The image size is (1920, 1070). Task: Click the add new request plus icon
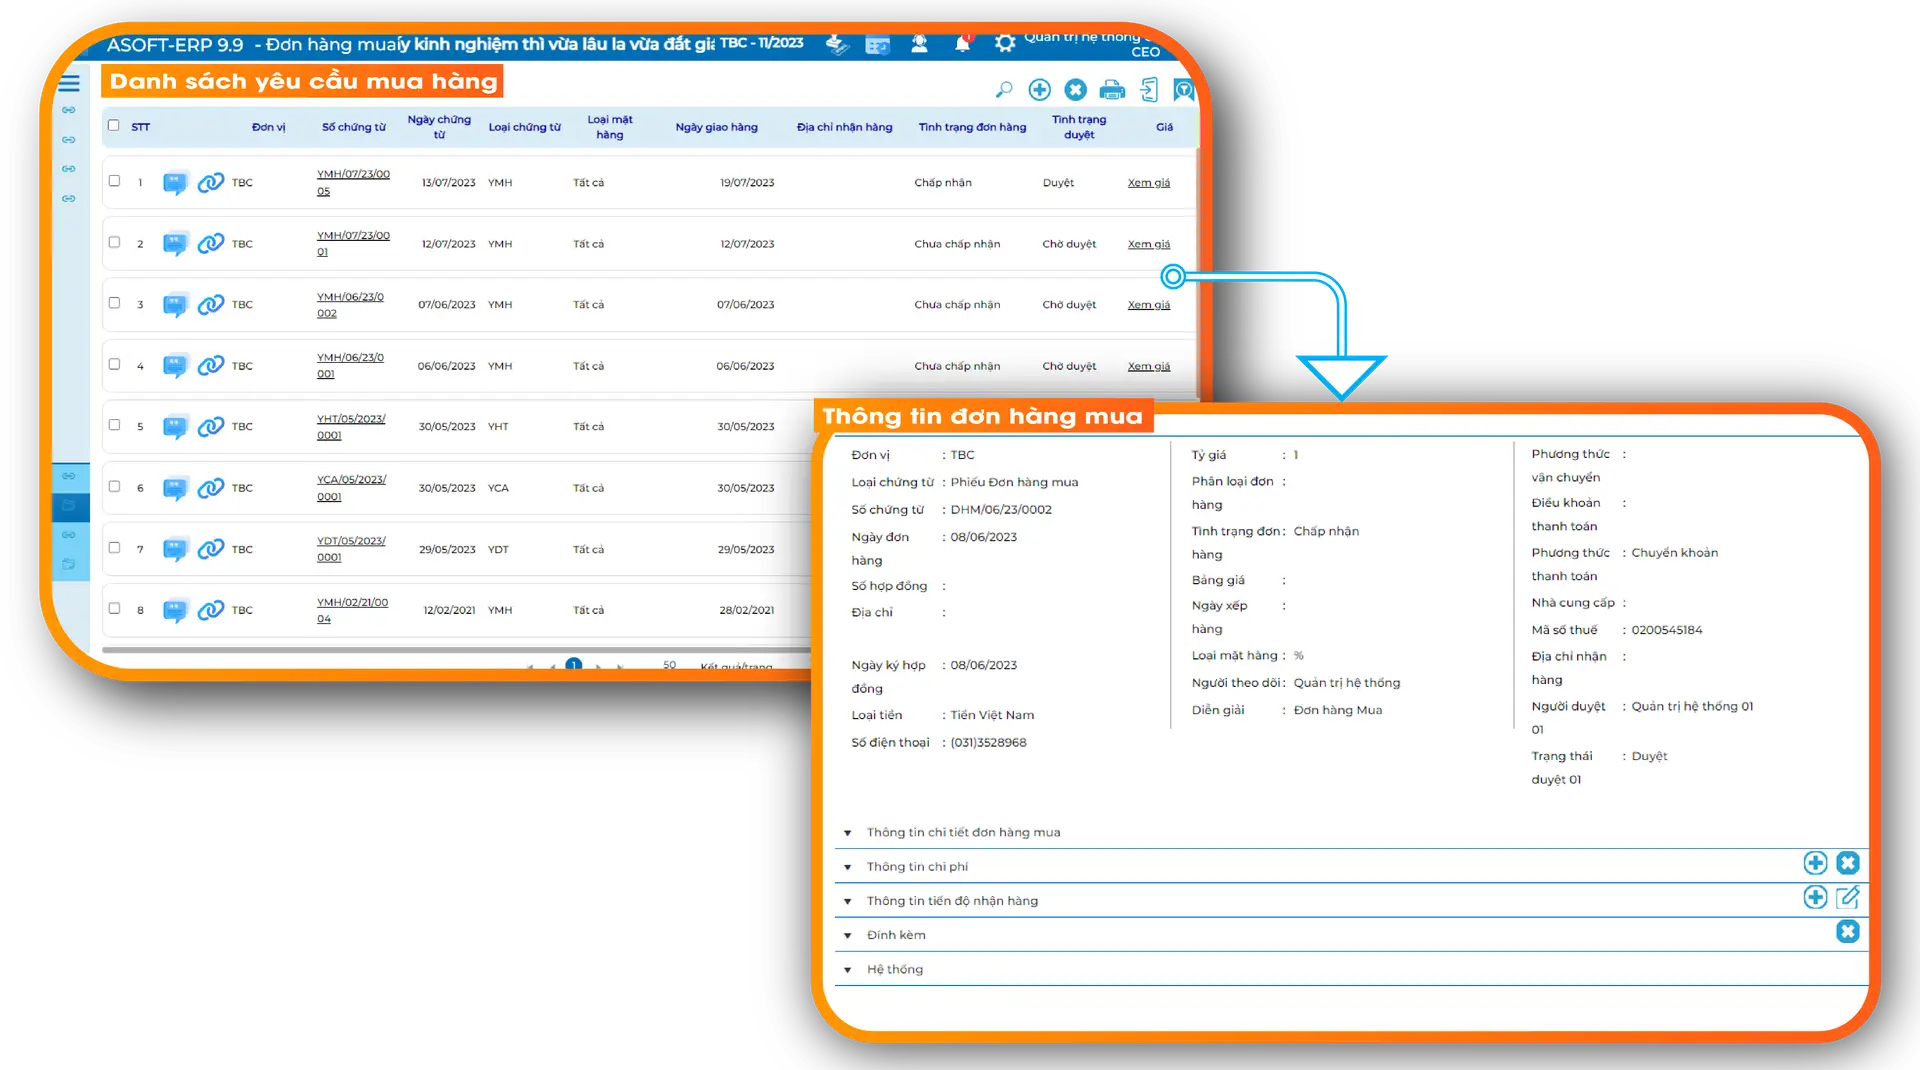click(x=1040, y=90)
